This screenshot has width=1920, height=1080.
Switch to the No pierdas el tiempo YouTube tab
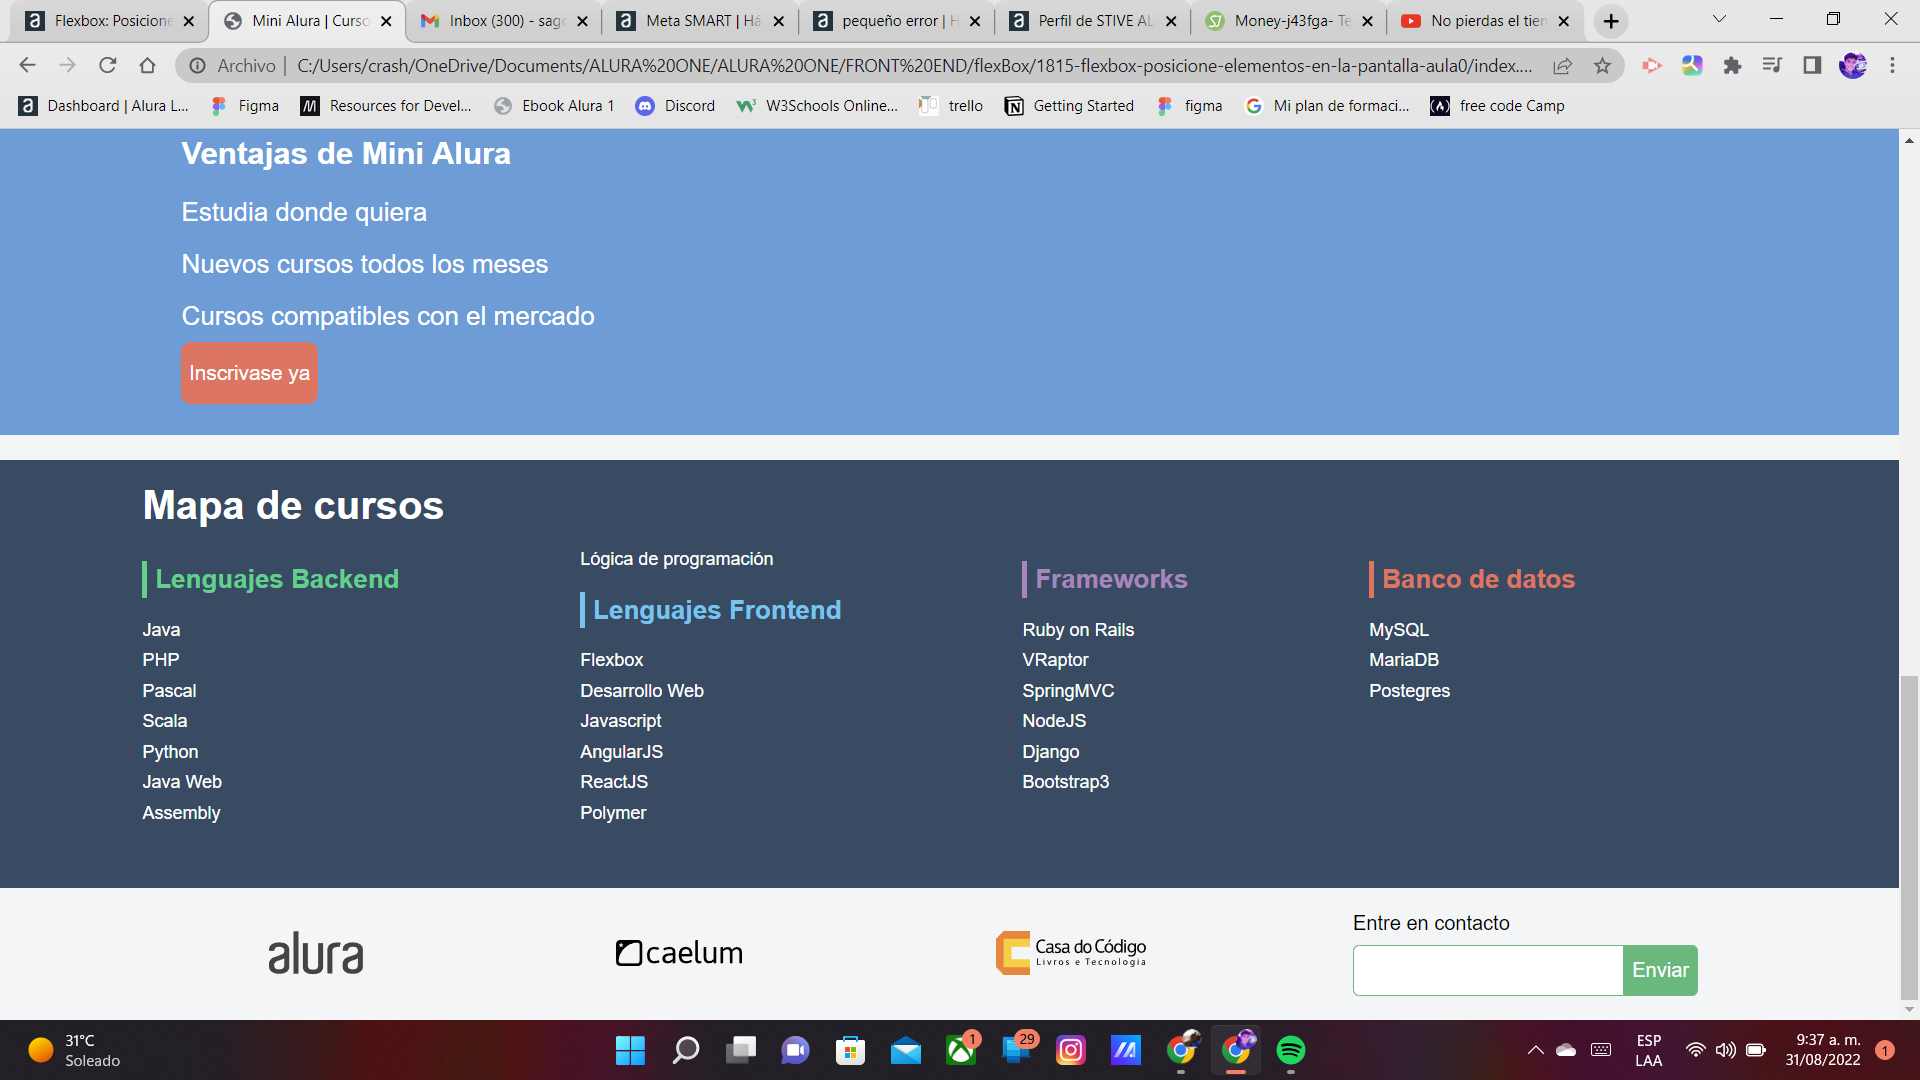pyautogui.click(x=1487, y=21)
